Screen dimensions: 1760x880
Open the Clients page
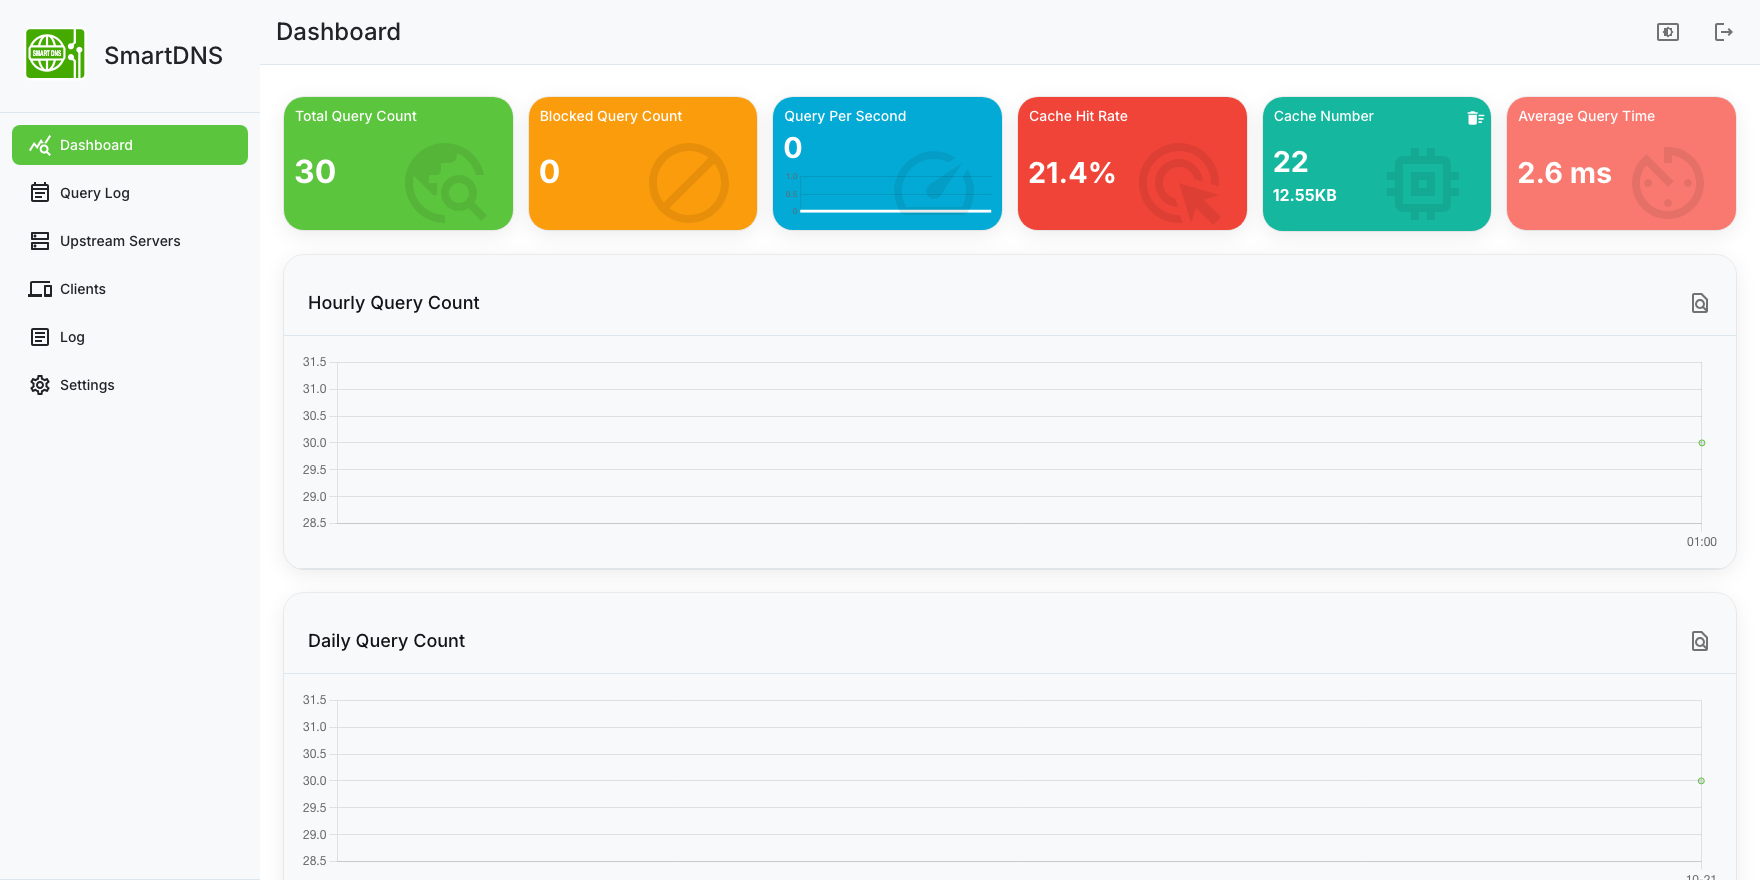point(130,289)
